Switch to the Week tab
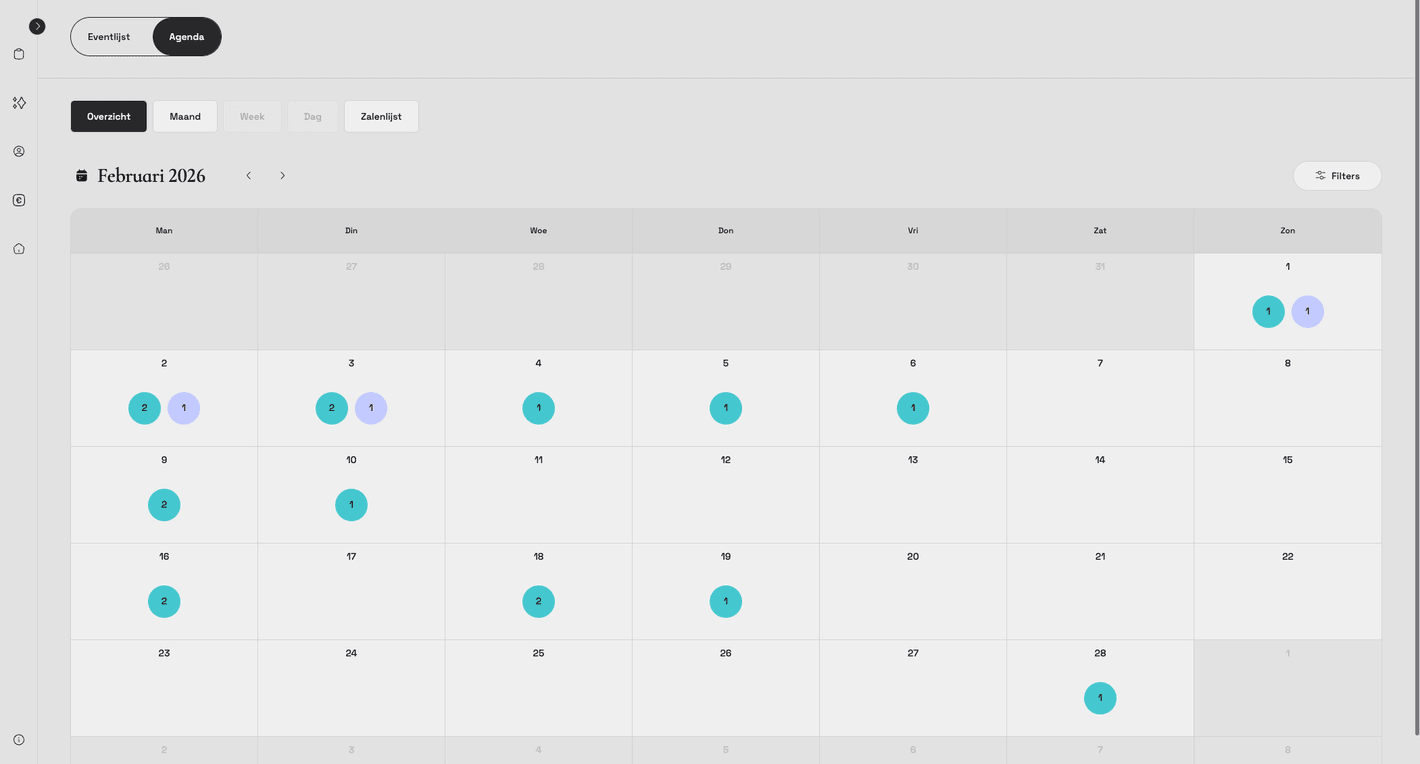 (252, 117)
